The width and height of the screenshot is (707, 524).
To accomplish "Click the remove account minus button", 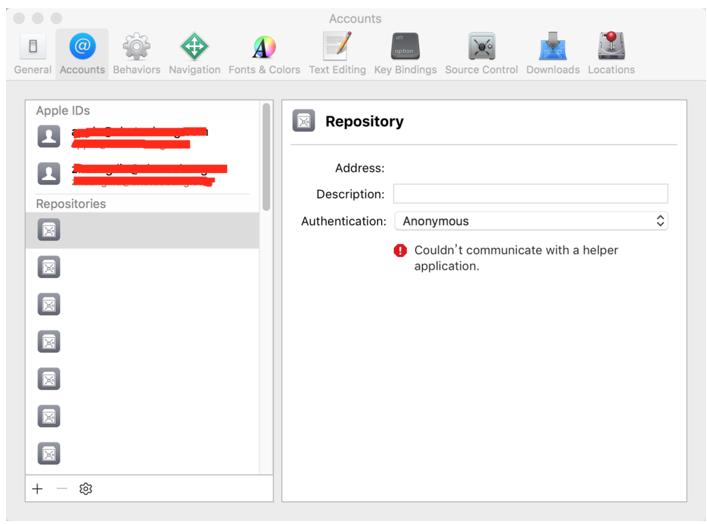I will click(62, 489).
